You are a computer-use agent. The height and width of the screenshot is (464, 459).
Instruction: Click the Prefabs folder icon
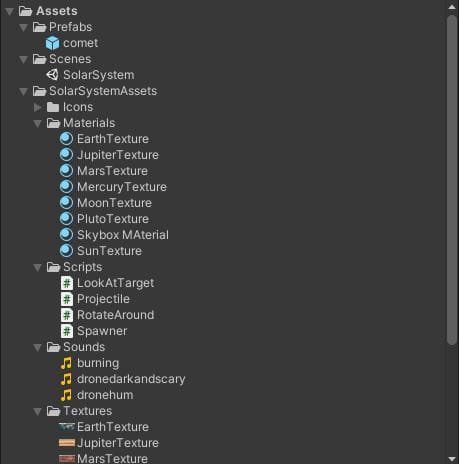tap(39, 27)
